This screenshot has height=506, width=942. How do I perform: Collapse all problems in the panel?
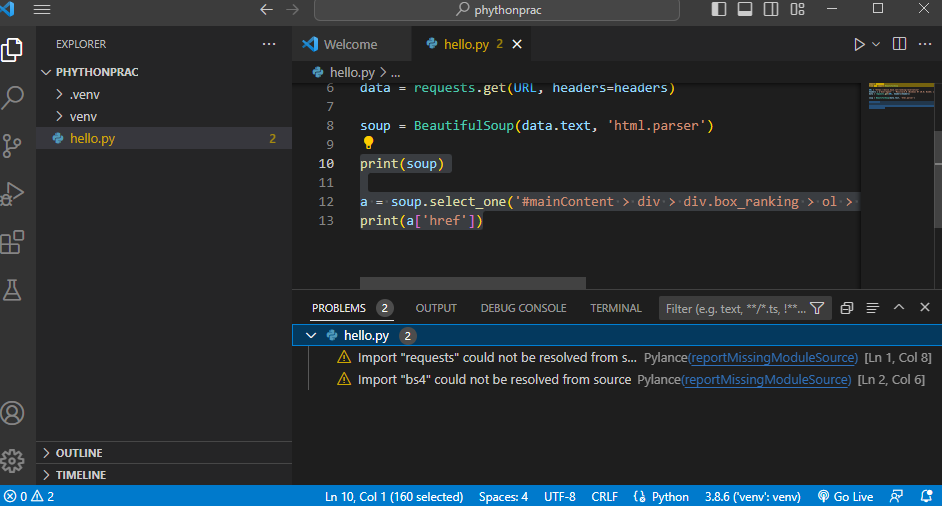tap(846, 308)
